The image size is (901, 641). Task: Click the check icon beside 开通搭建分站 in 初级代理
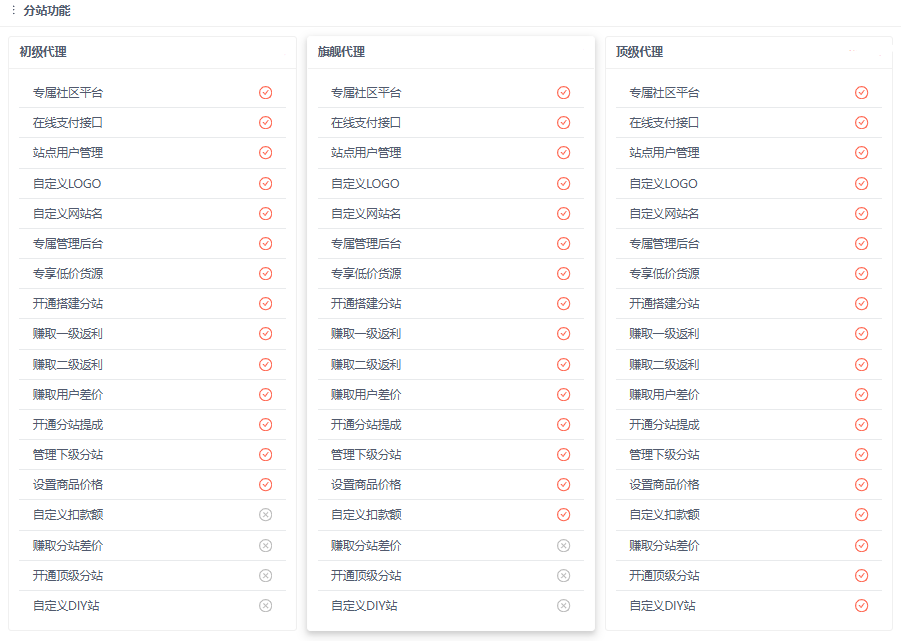point(265,303)
